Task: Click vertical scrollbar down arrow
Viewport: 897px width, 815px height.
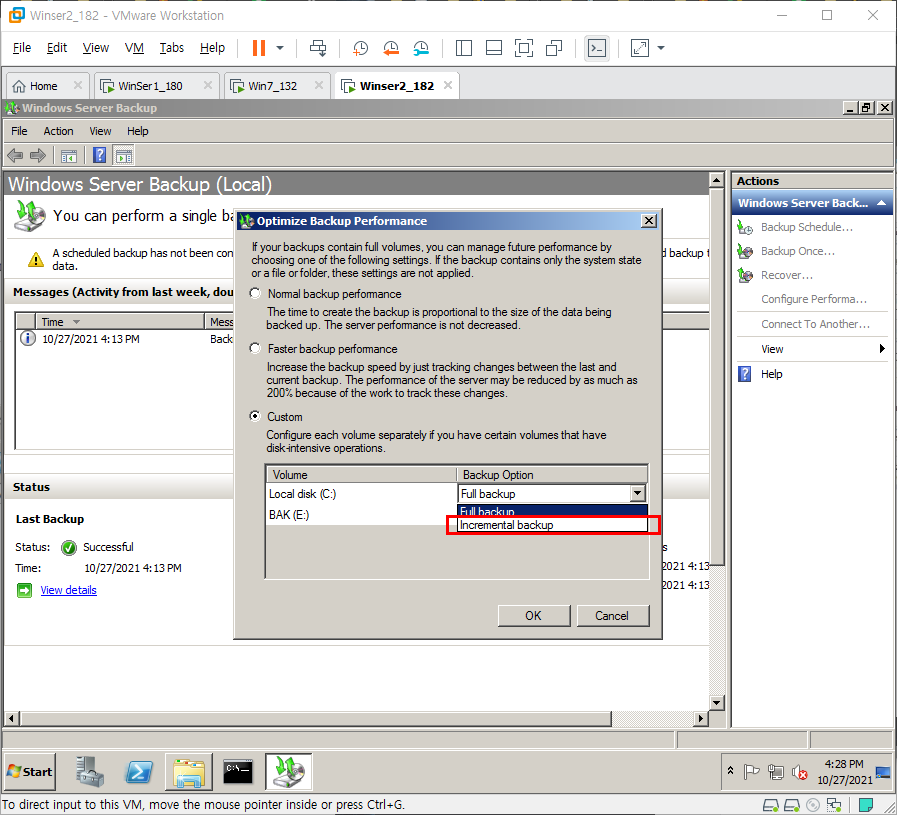Action: (x=716, y=702)
